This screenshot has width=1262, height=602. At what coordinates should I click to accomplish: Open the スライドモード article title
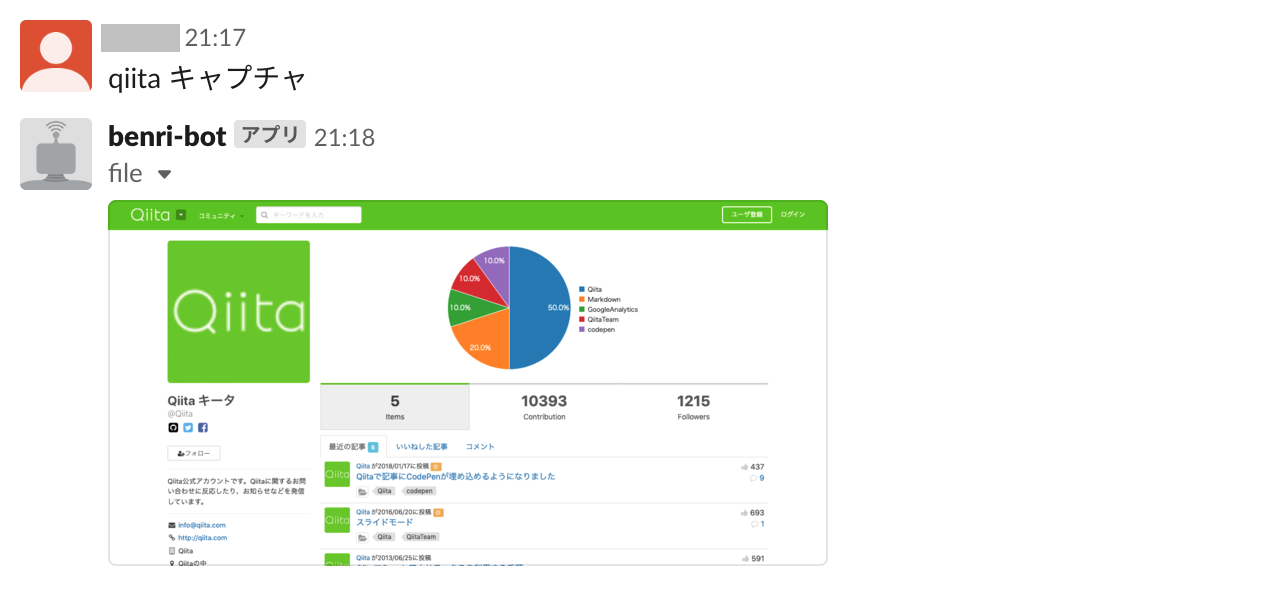(385, 523)
